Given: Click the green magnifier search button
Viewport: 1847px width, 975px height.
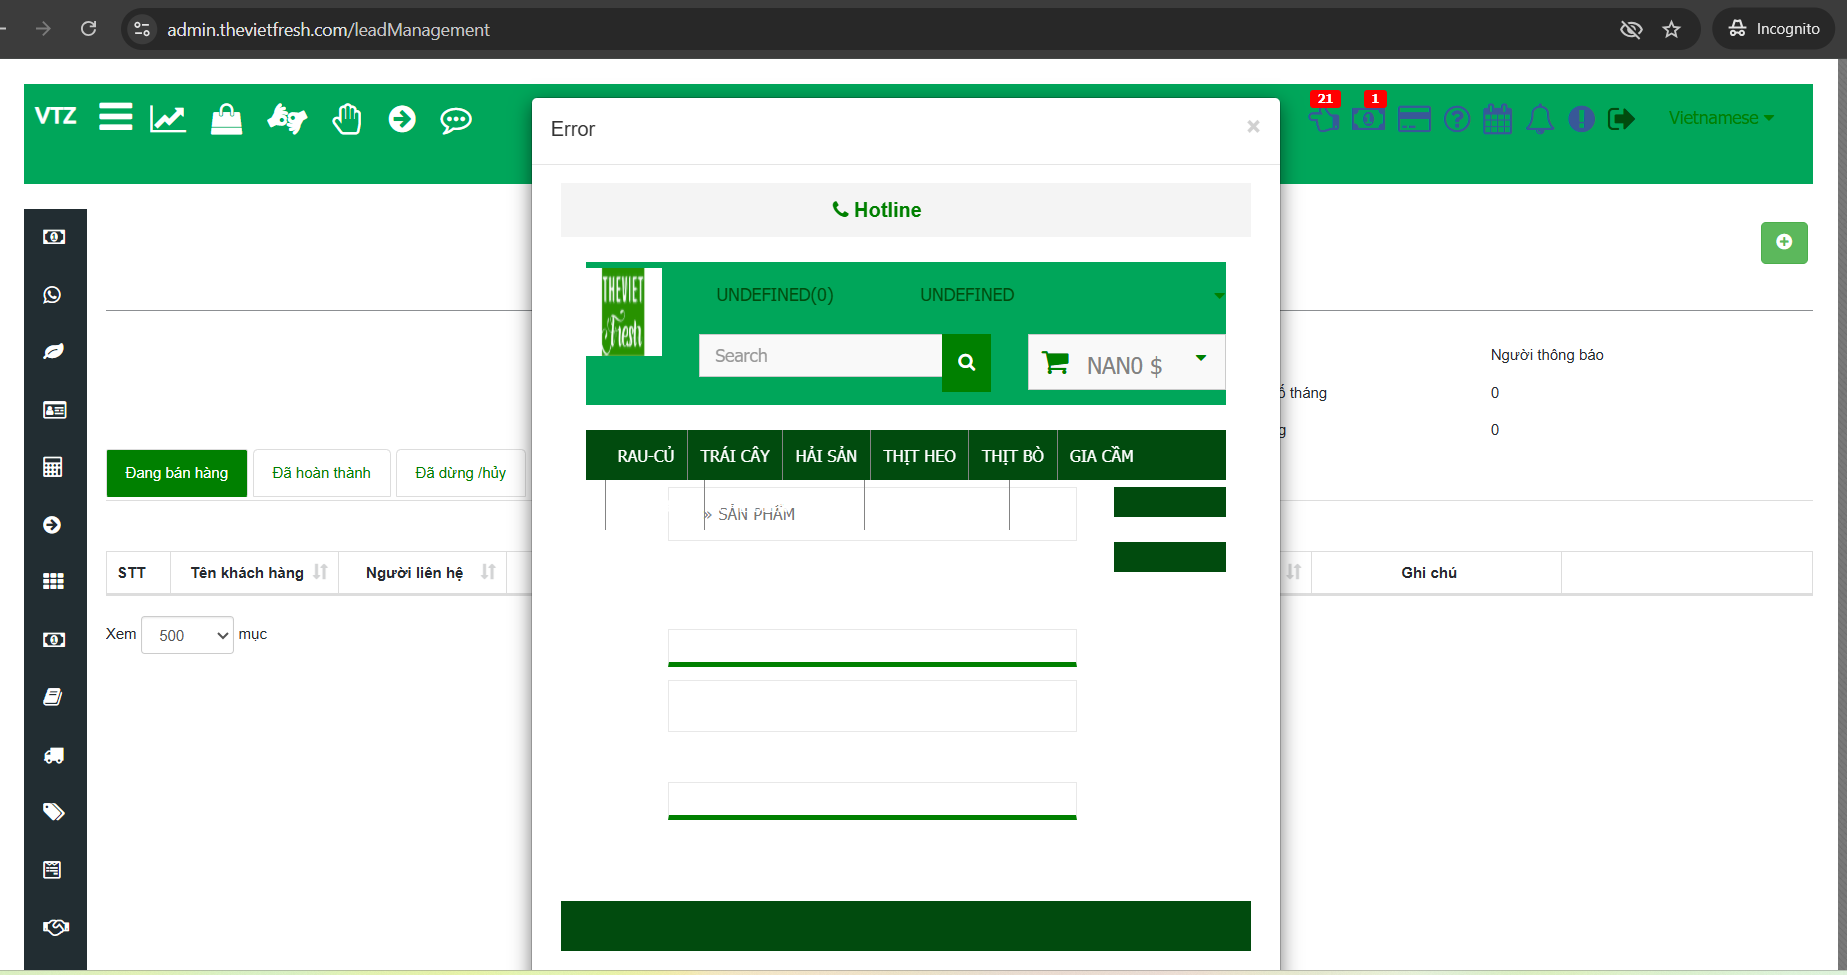Looking at the screenshot, I should (x=966, y=362).
